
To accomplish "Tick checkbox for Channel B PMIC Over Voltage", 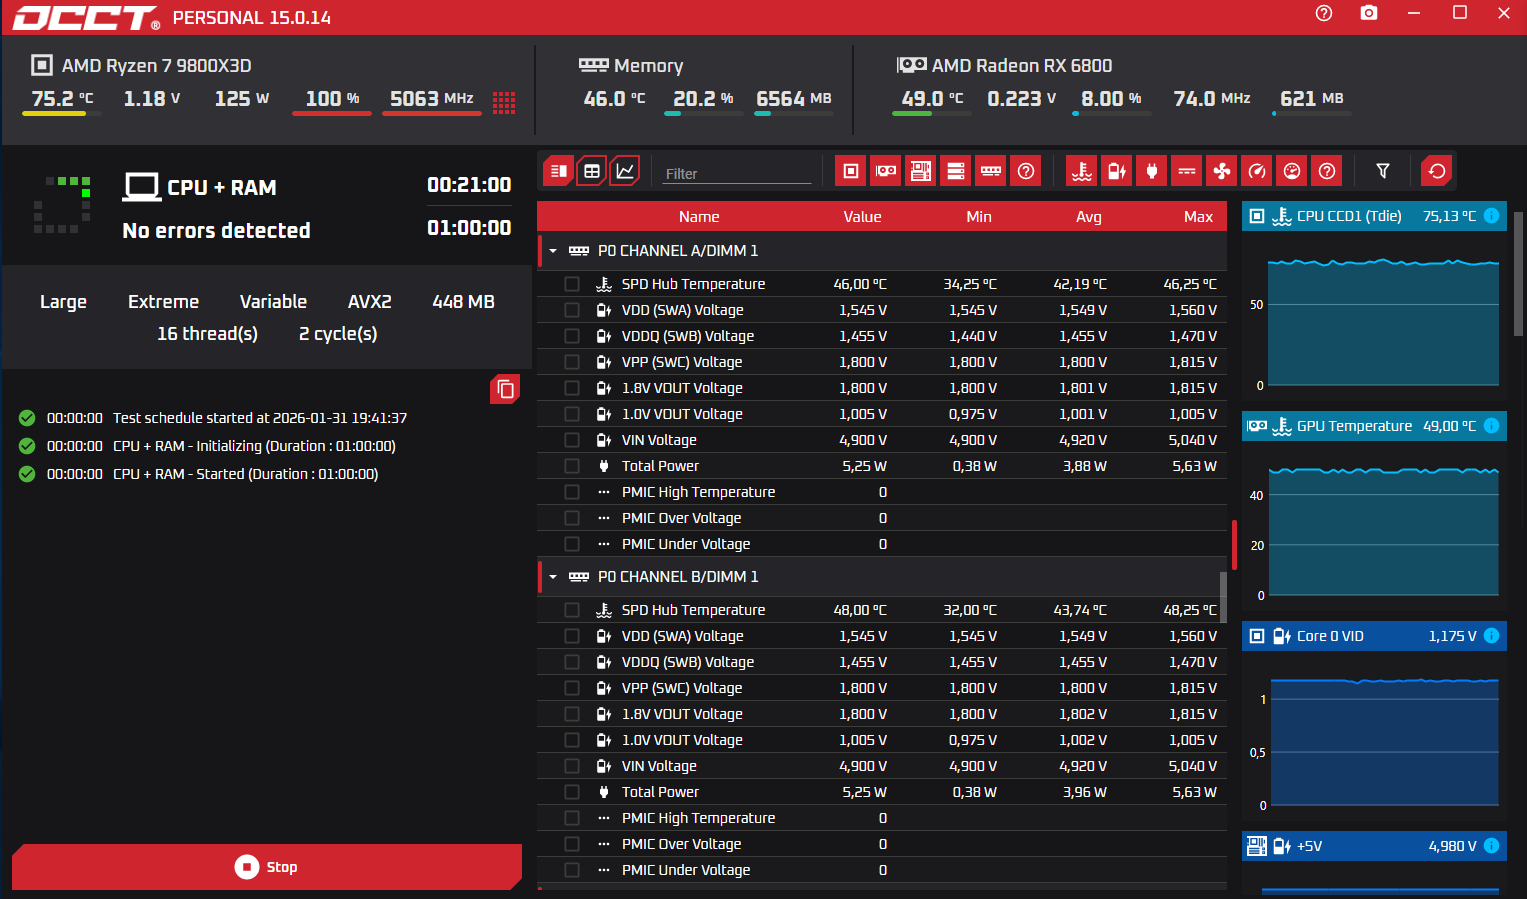I will [572, 844].
